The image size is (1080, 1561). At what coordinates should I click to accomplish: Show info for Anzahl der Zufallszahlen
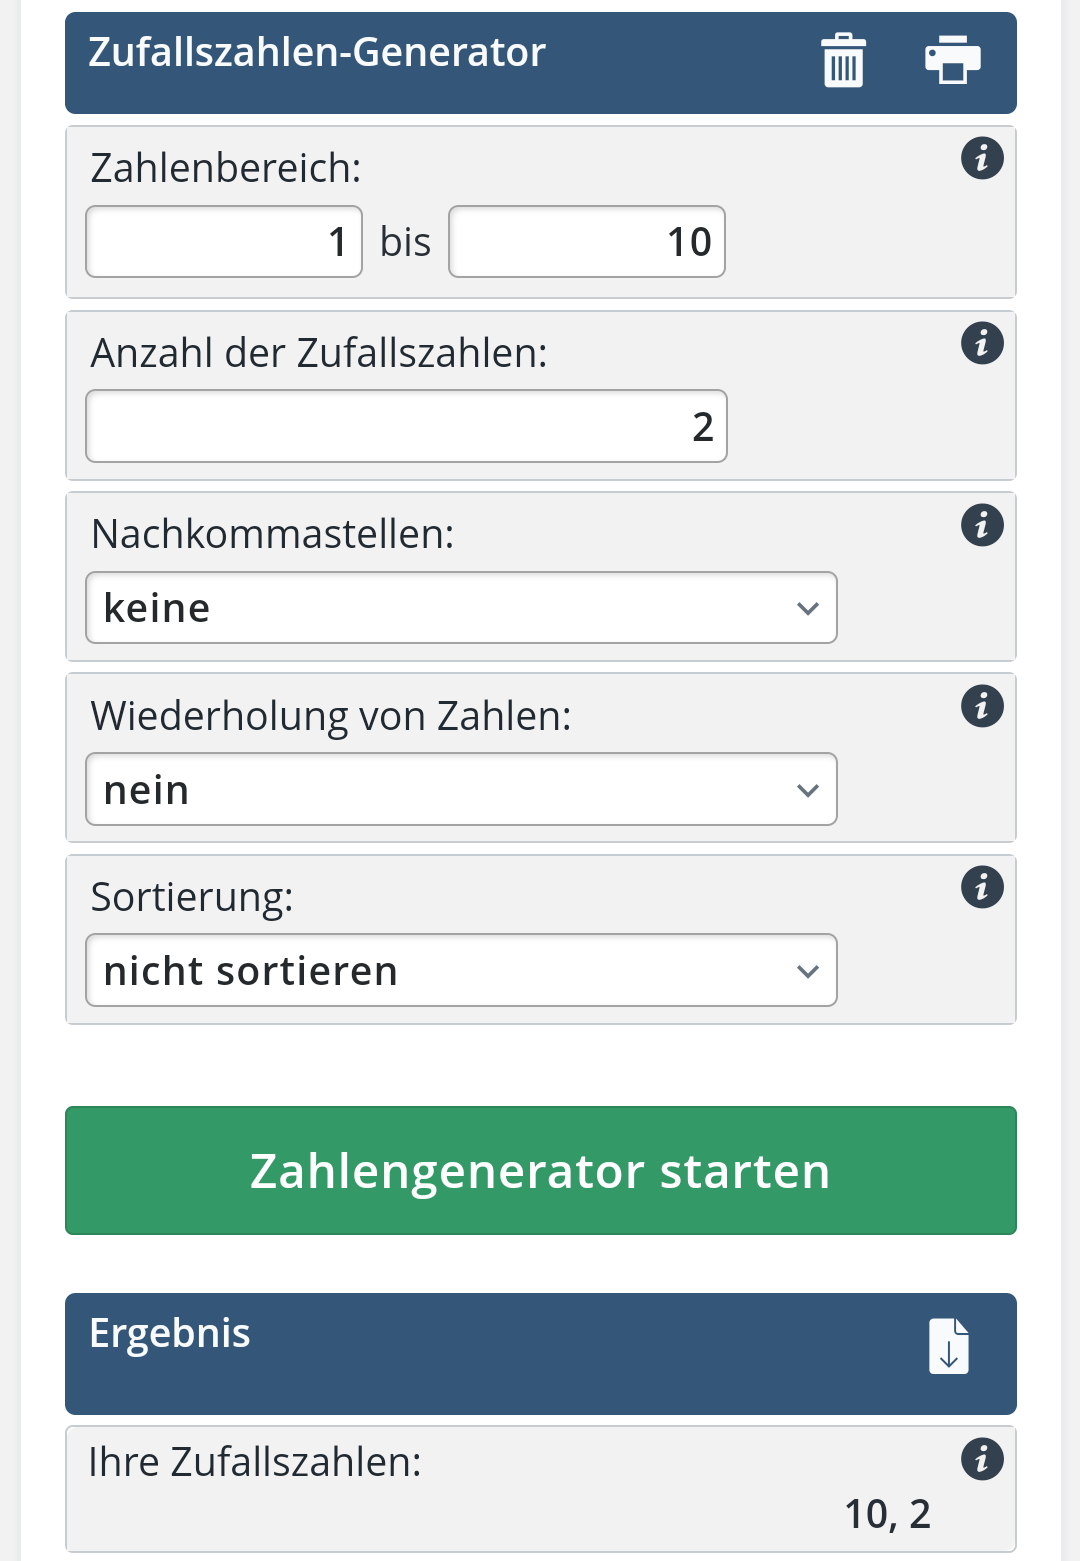point(982,343)
